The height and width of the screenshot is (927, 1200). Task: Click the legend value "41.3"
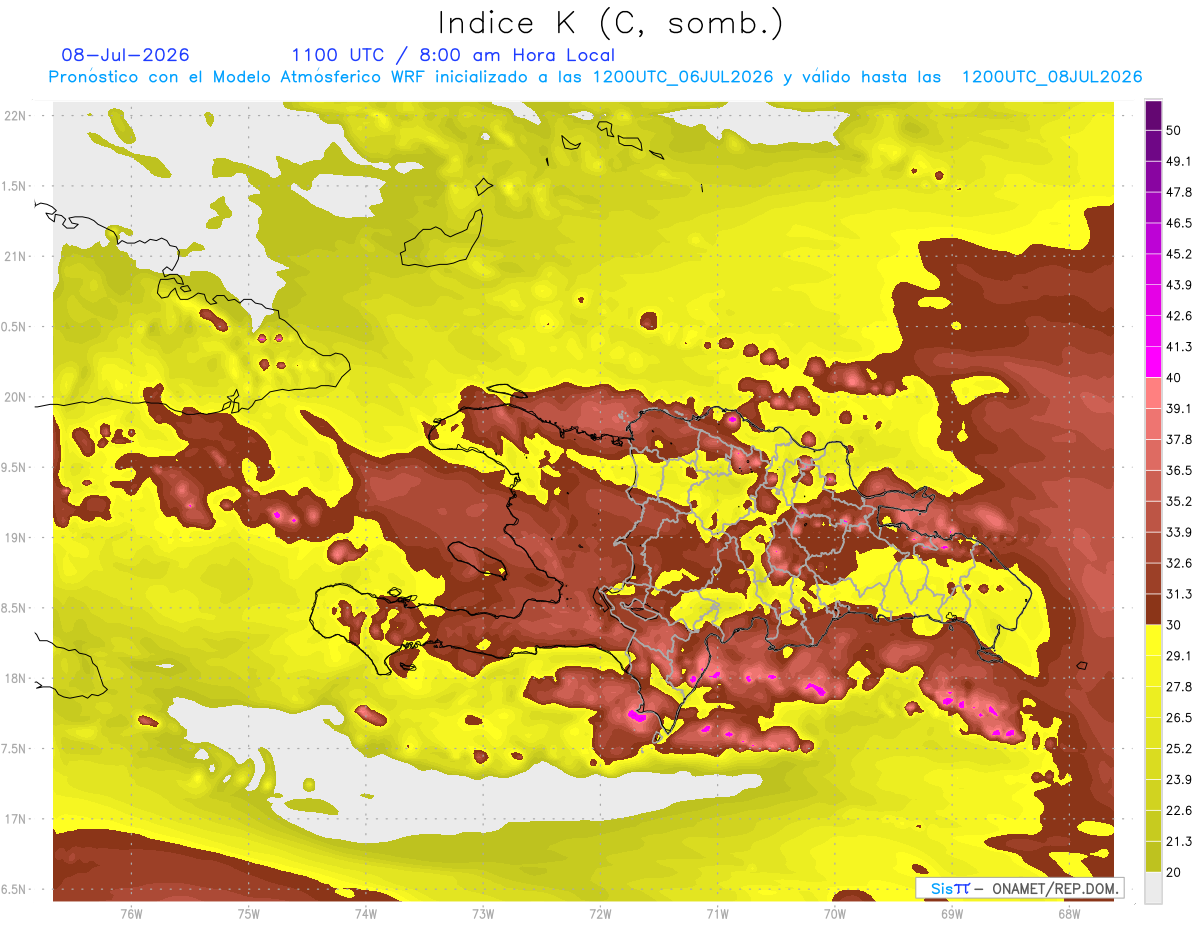tap(1178, 347)
